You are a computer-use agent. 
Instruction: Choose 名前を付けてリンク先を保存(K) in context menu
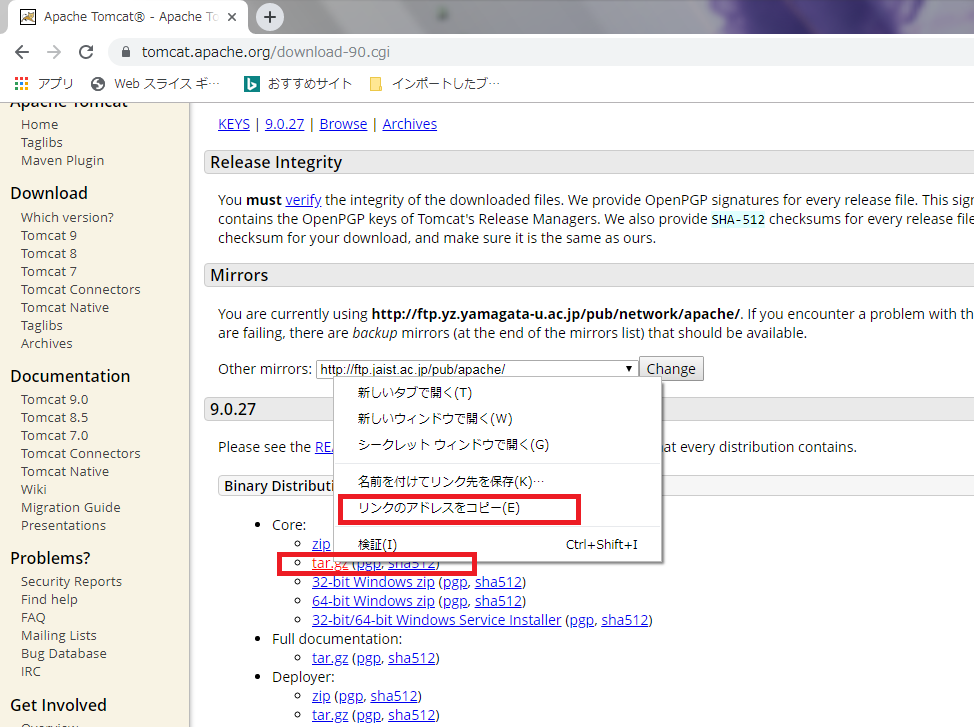(x=498, y=482)
